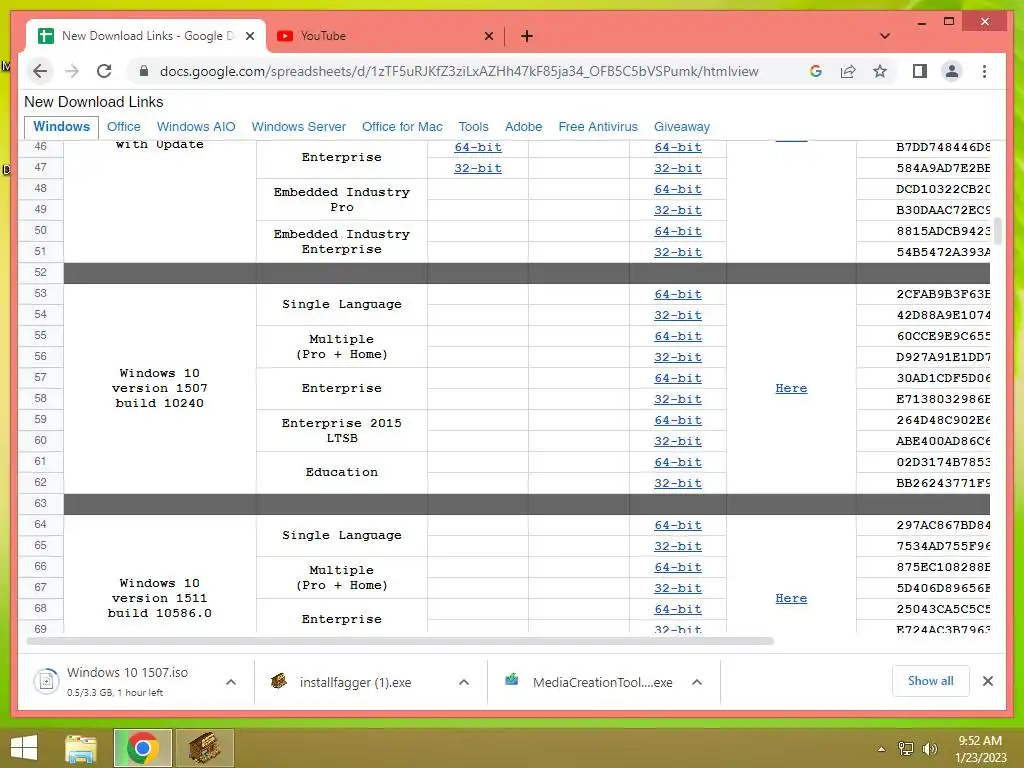Open the Giveaway sheet tab

pos(682,127)
